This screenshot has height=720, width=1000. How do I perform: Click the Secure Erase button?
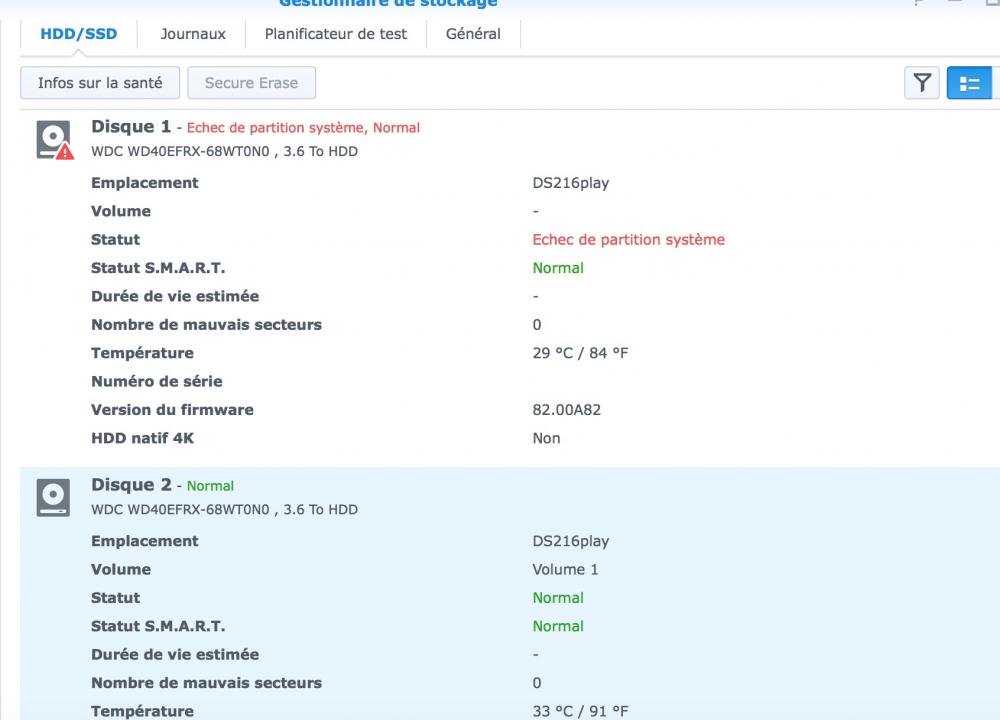[251, 83]
